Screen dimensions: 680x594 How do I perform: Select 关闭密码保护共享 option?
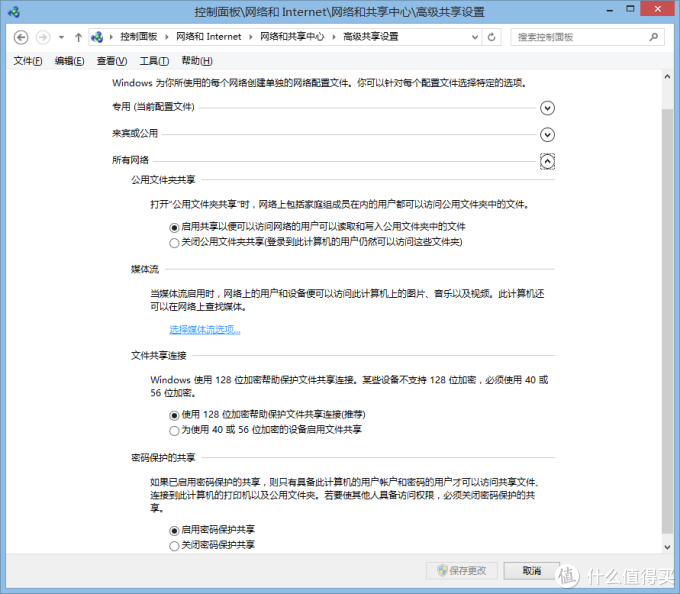pyautogui.click(x=174, y=546)
